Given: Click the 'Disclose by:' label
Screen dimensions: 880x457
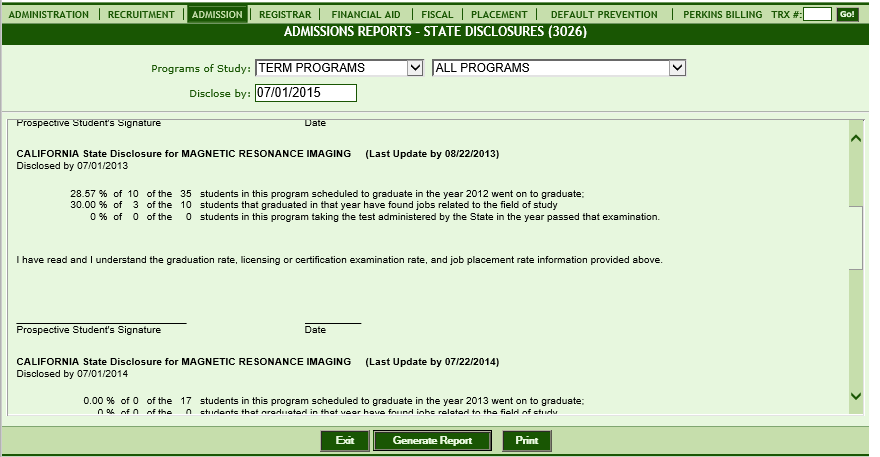Looking at the screenshot, I should tap(220, 94).
